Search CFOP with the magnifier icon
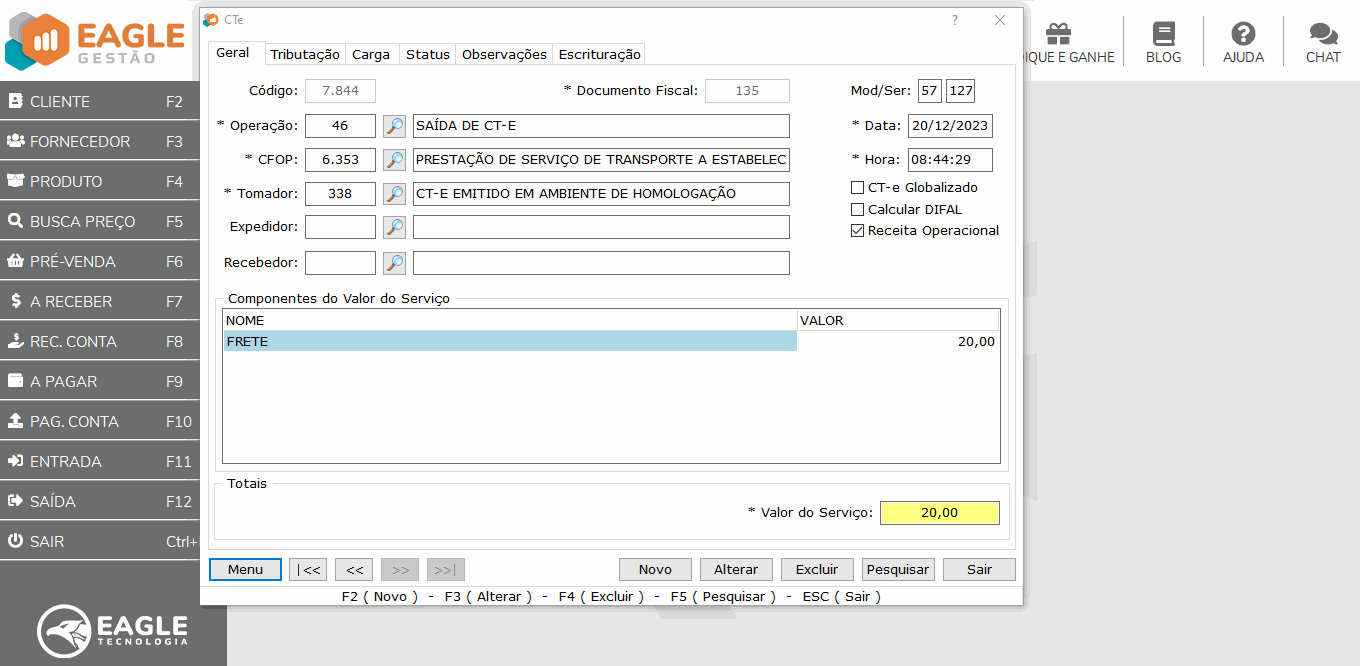1360x666 pixels. 395,160
